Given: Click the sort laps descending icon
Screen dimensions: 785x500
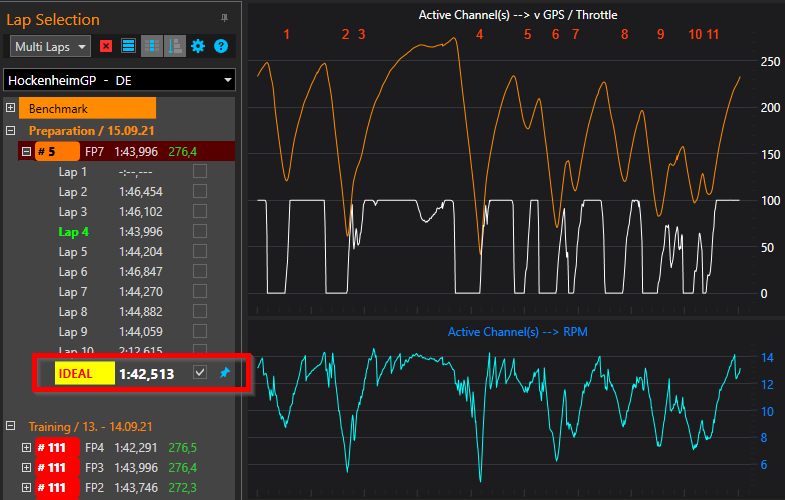Looking at the screenshot, I should pyautogui.click(x=174, y=46).
